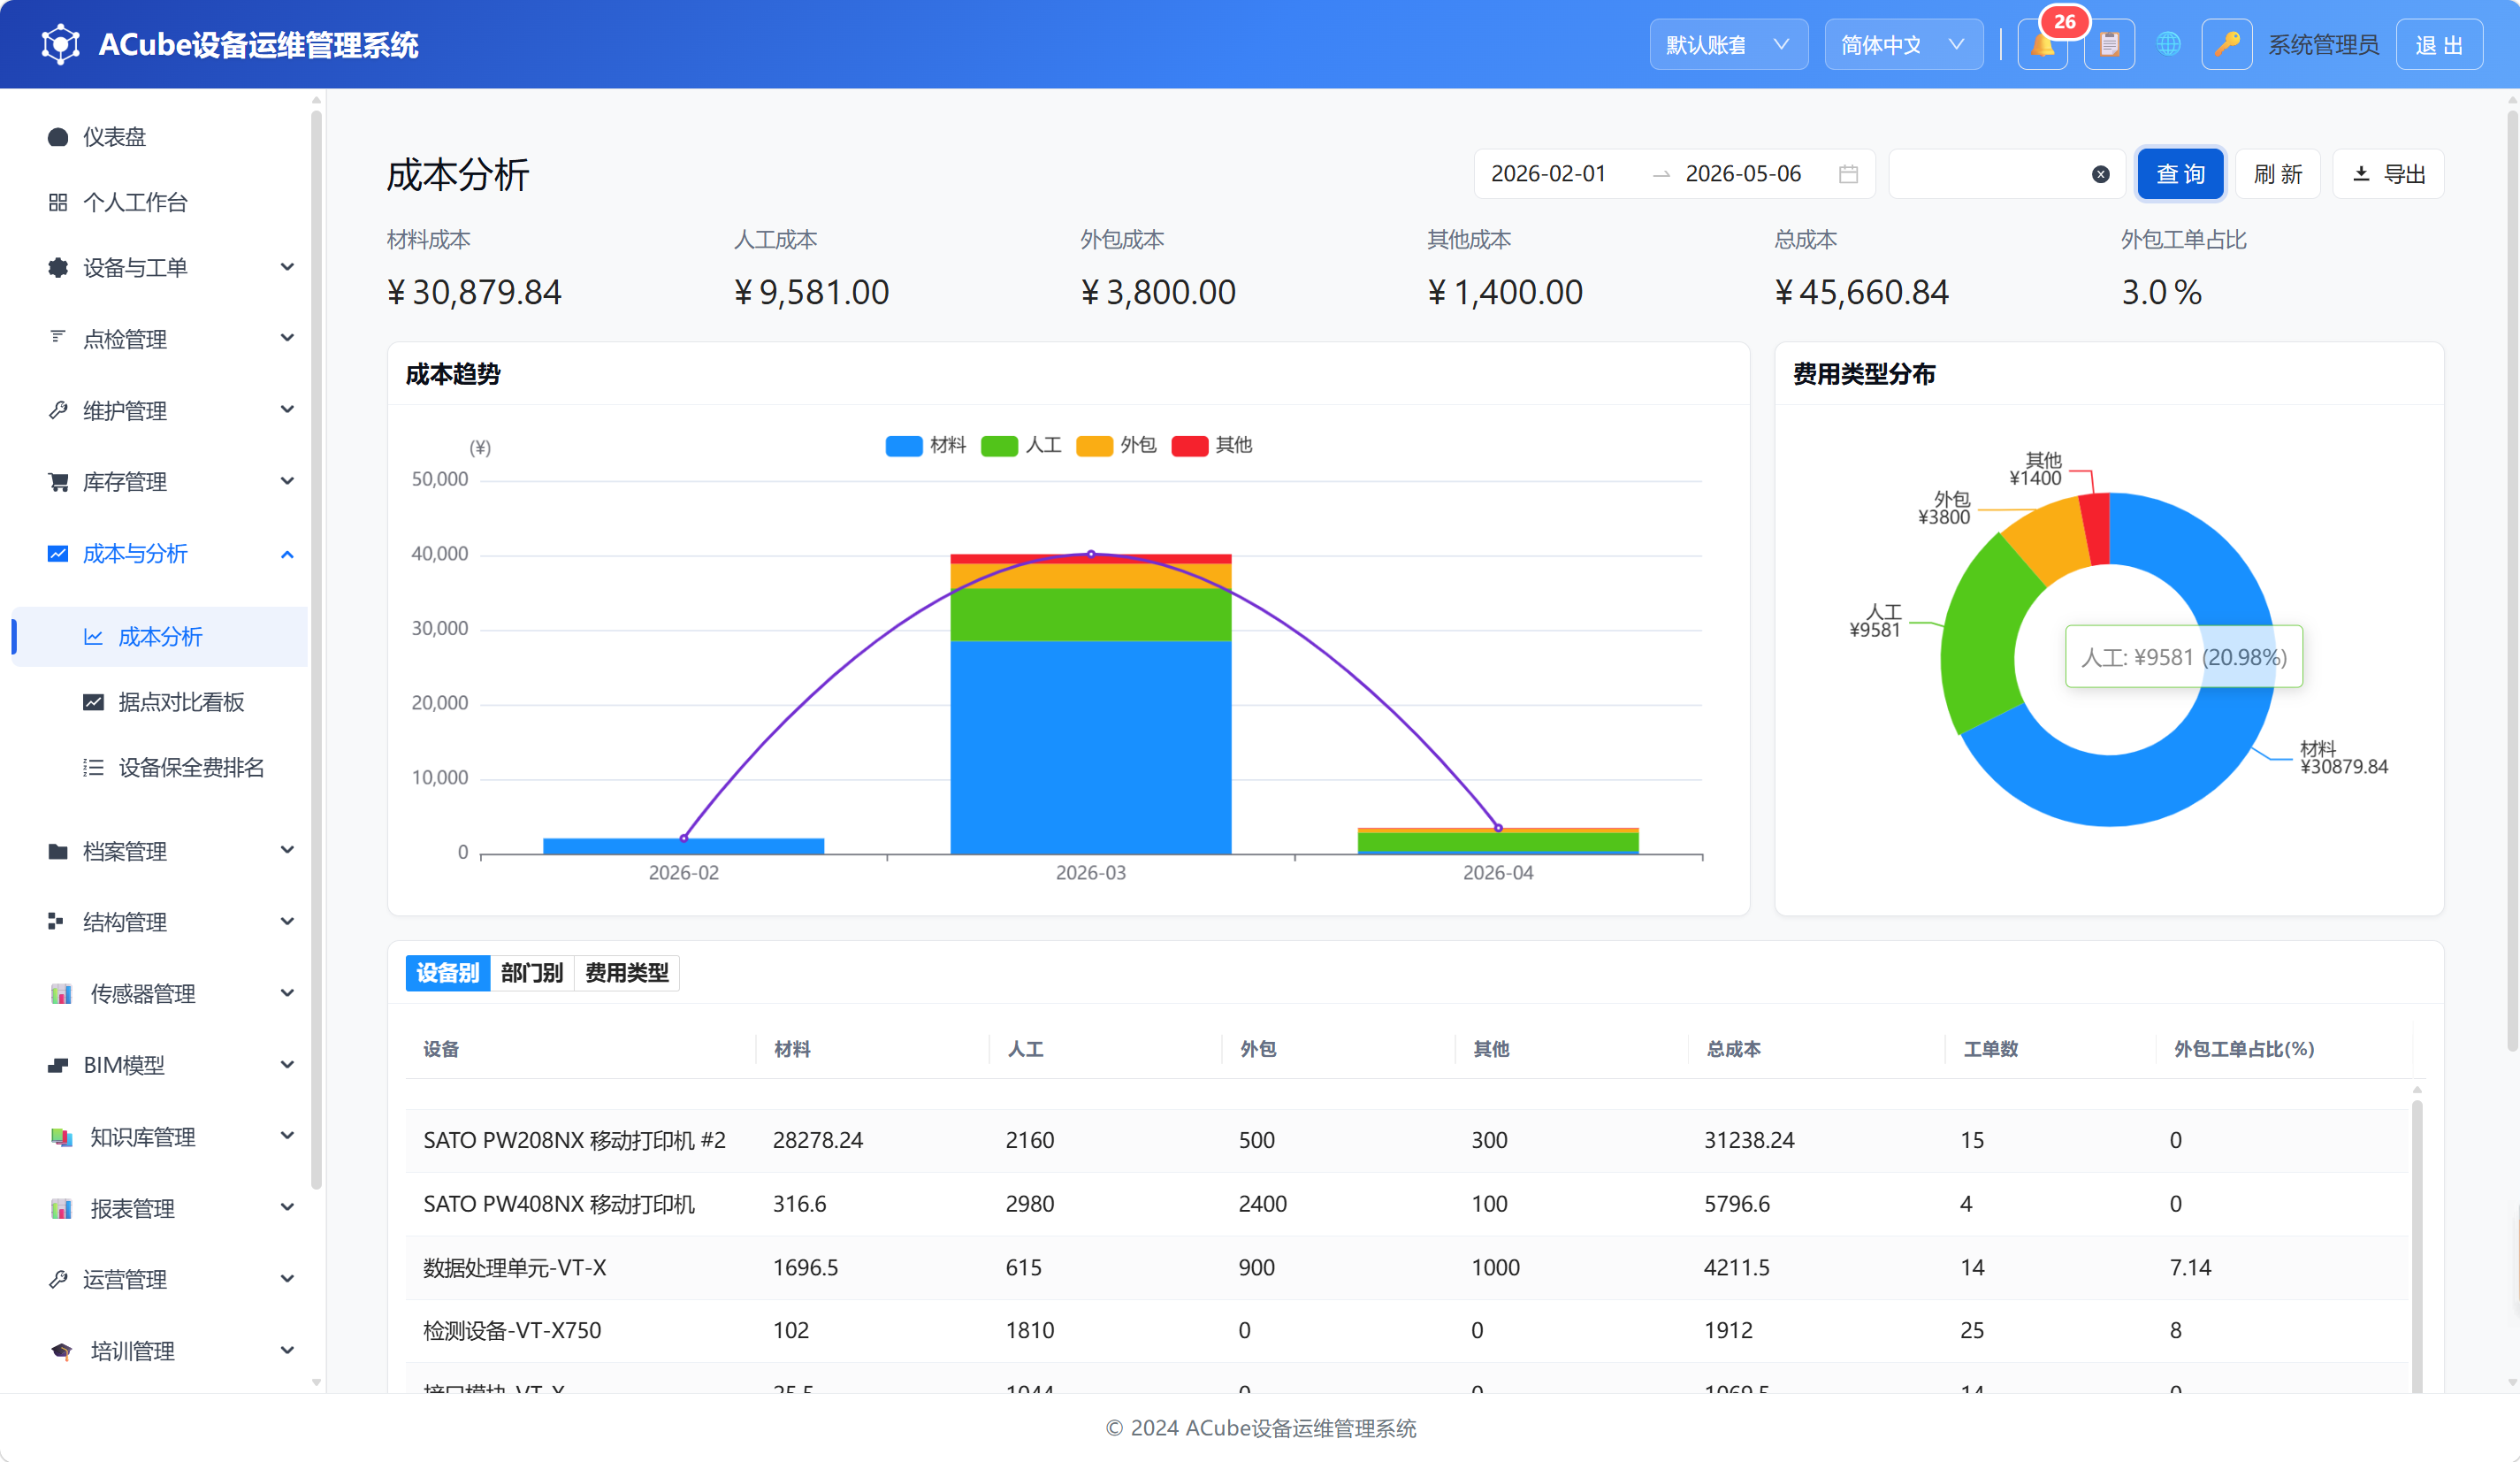
Task: Click the 设备保全费排名 list icon
Action: pos(93,767)
